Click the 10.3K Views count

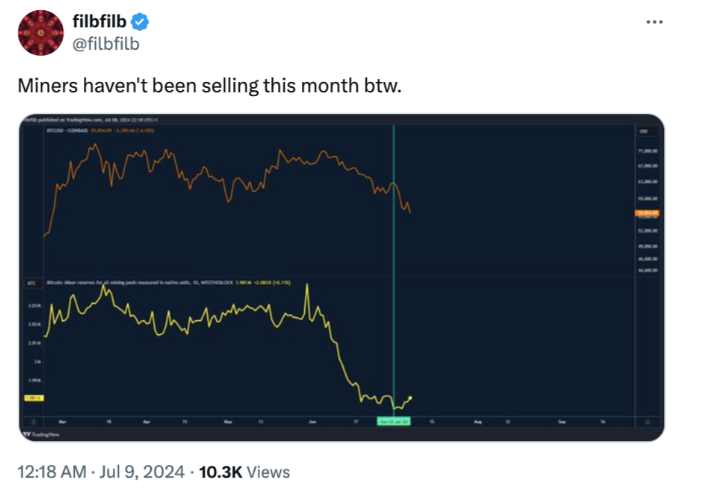245,472
